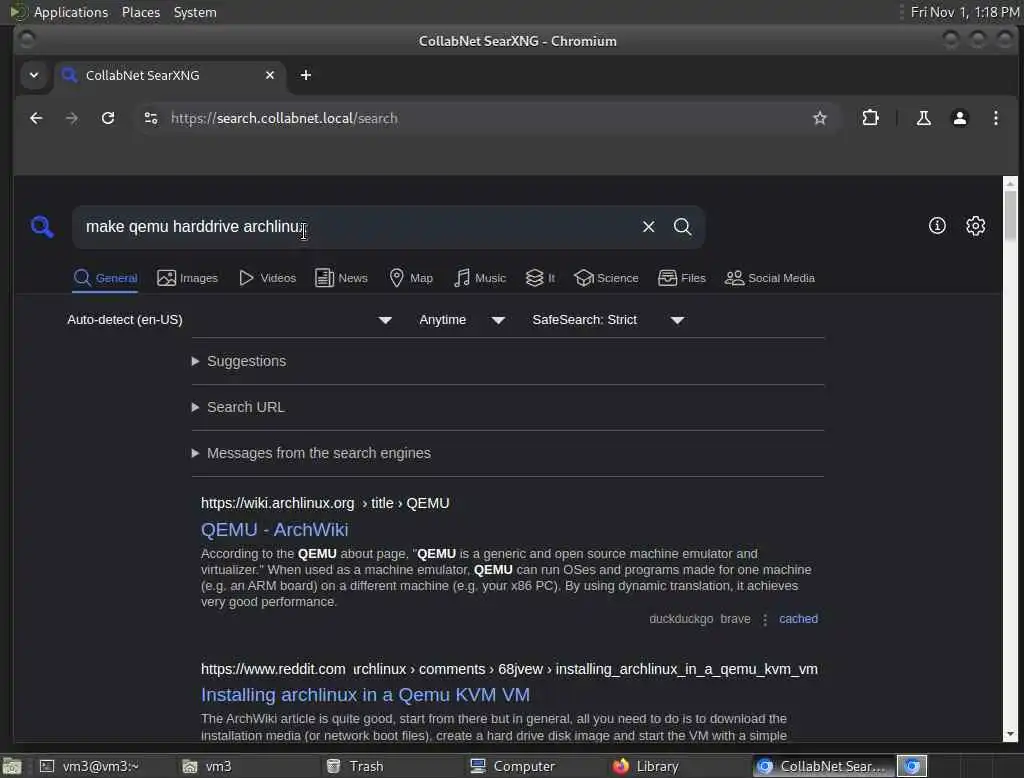
Task: Select CollabNet SearXNG taskbar item
Action: [x=823, y=766]
